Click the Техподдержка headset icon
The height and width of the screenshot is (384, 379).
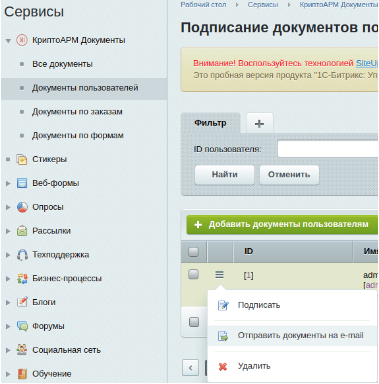tap(22, 255)
